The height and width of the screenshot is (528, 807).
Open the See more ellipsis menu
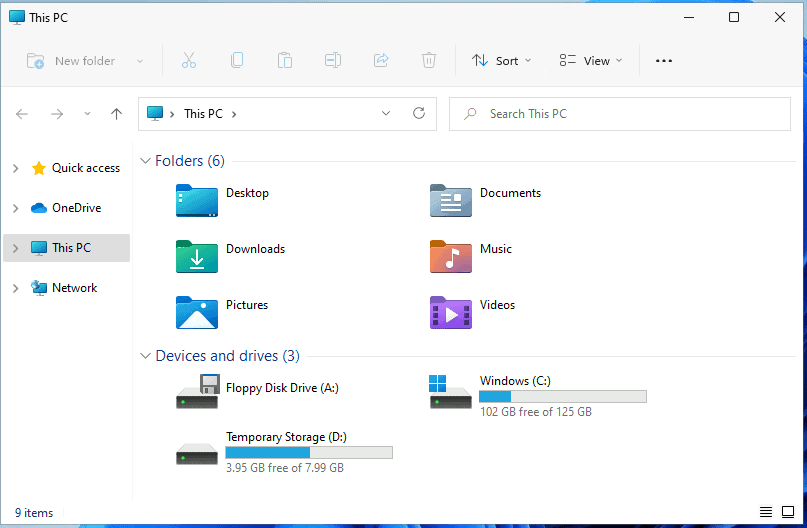(x=663, y=61)
